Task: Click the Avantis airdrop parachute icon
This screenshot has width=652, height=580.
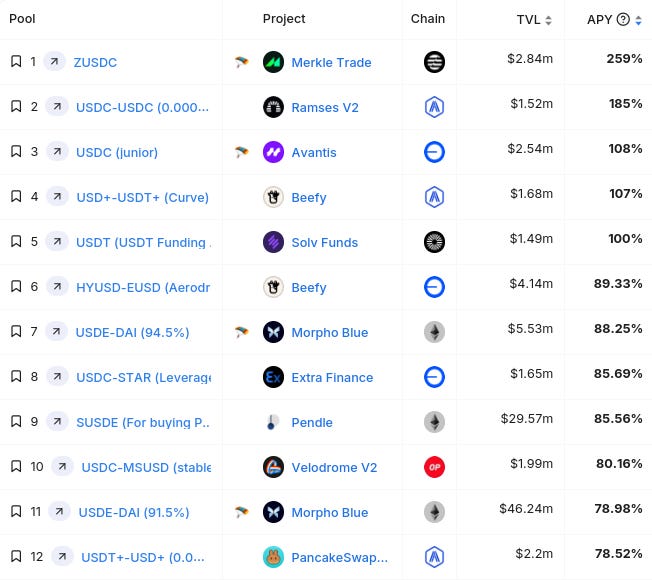Action: [242, 152]
